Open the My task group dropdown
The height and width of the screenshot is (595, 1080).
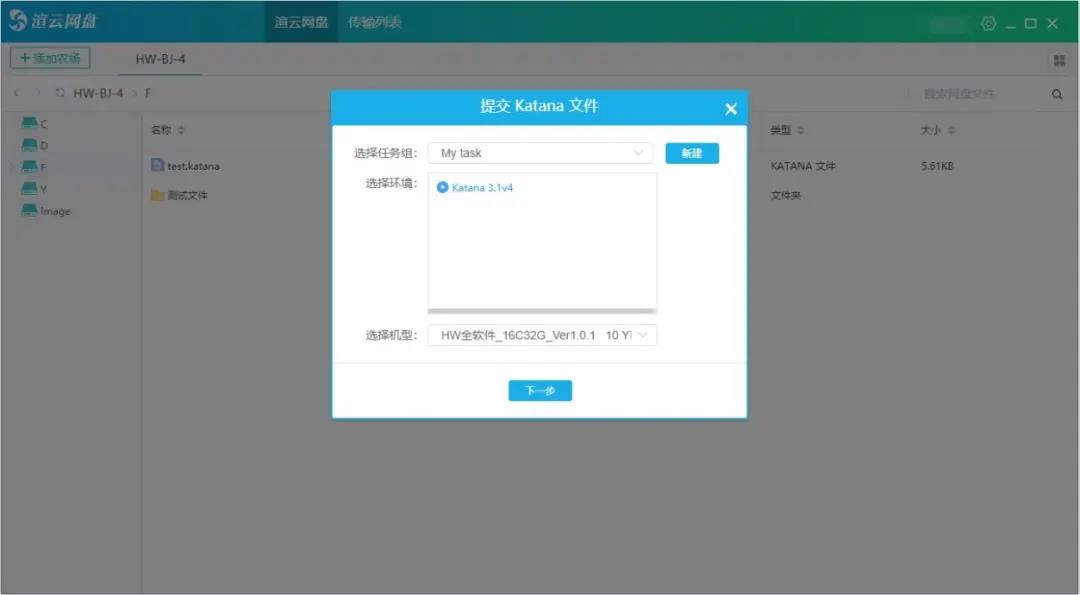point(540,153)
